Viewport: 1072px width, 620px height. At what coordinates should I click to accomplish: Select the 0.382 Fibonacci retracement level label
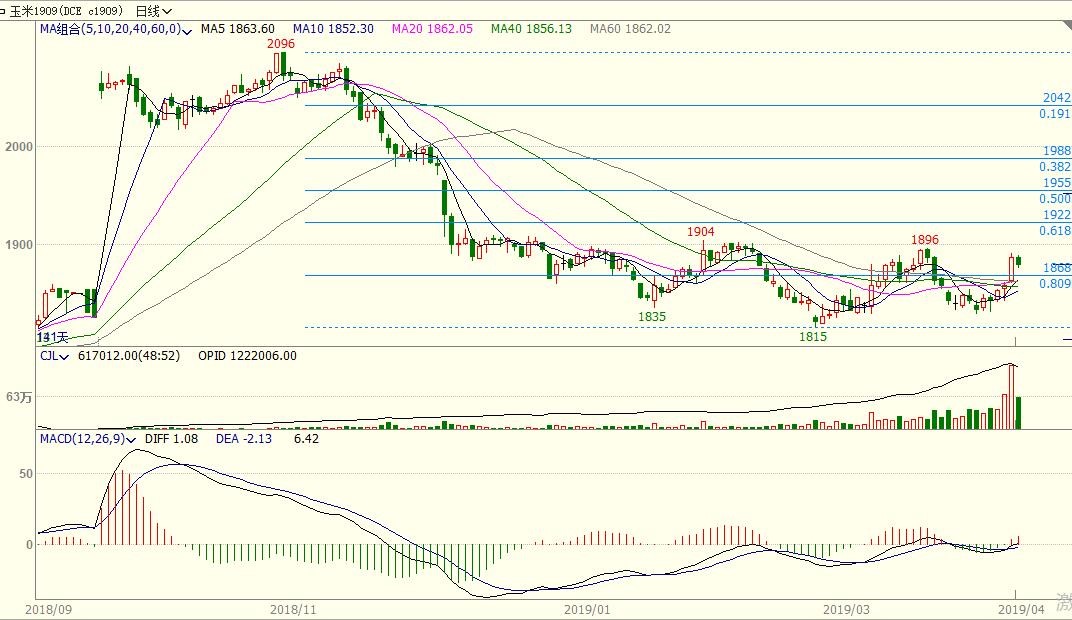pos(1054,167)
